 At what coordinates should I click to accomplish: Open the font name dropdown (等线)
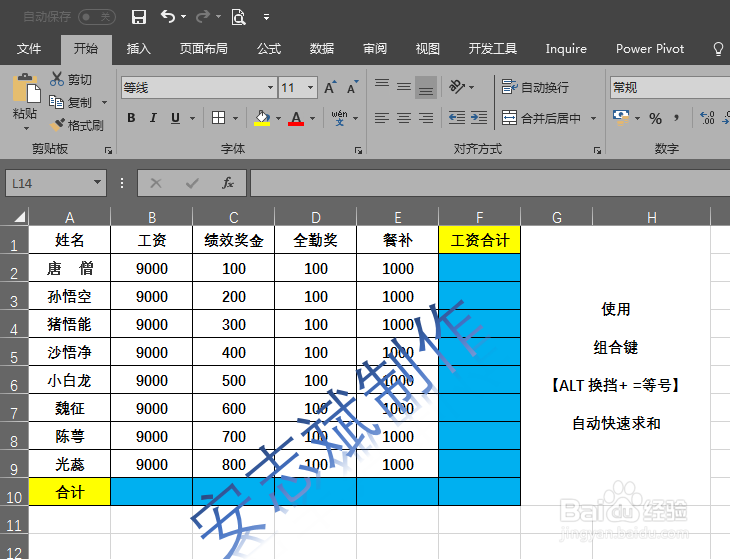click(270, 88)
